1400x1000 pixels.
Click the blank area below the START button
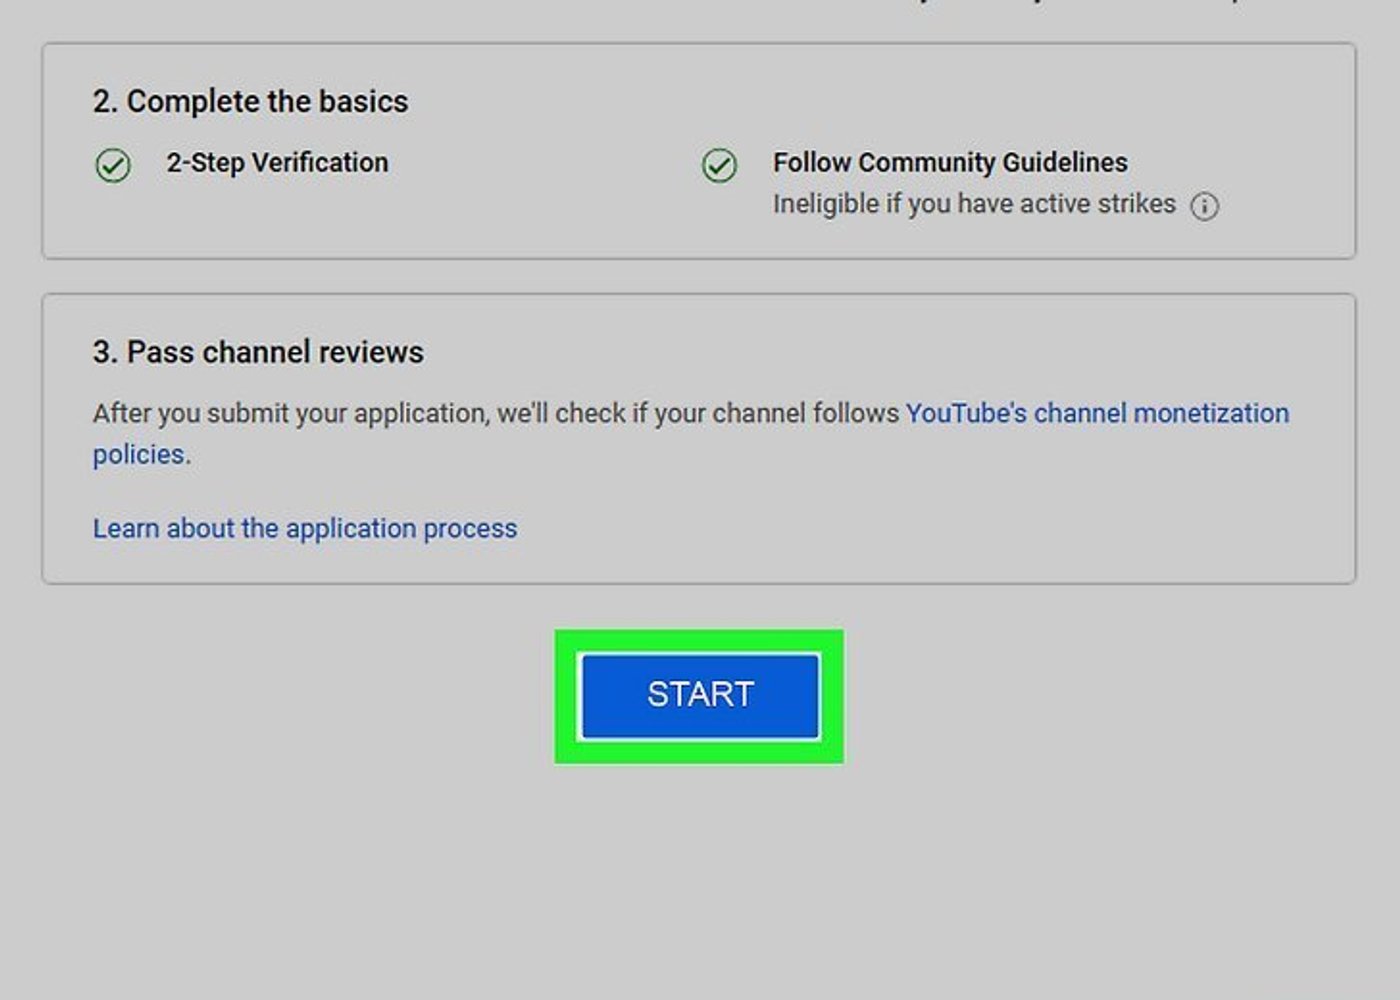click(700, 880)
